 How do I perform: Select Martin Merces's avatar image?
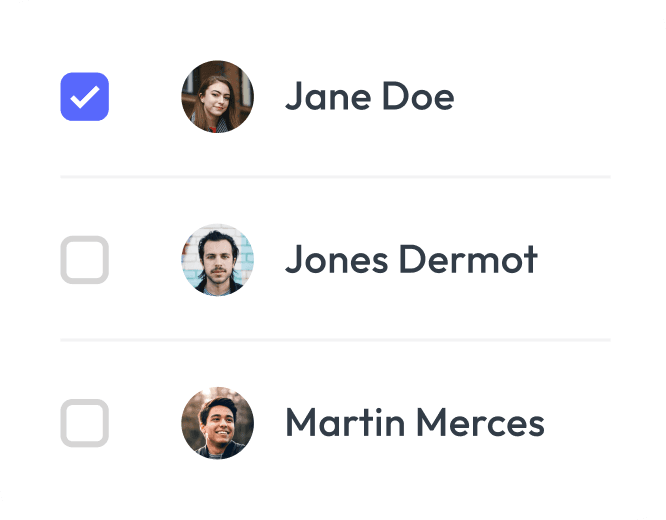tap(217, 423)
